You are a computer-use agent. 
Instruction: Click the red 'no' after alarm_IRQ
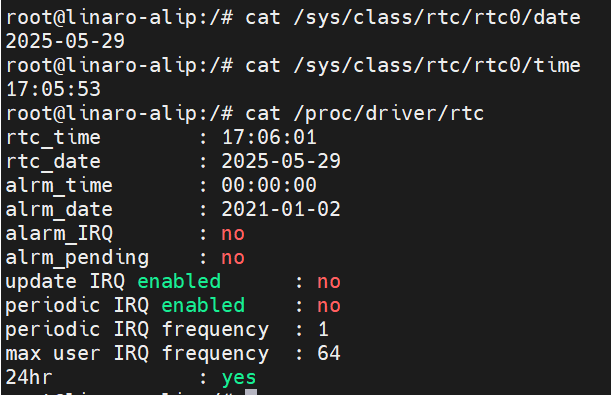tap(233, 235)
